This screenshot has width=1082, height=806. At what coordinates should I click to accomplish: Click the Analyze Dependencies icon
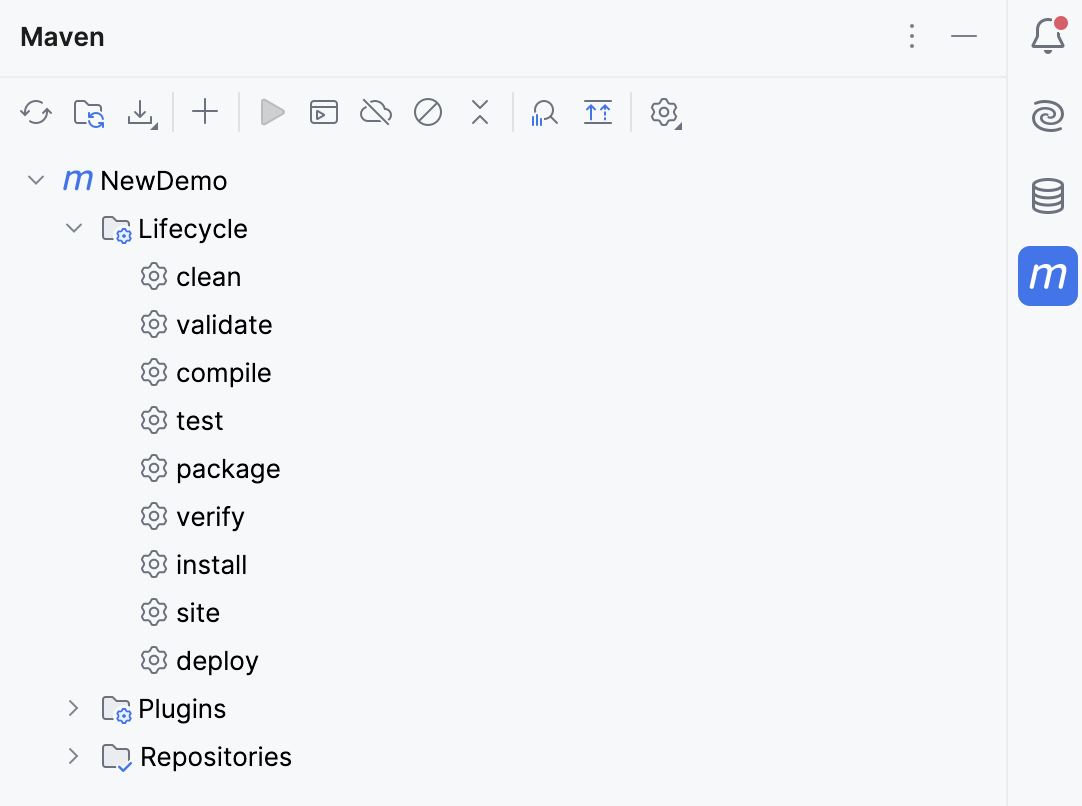coord(544,112)
